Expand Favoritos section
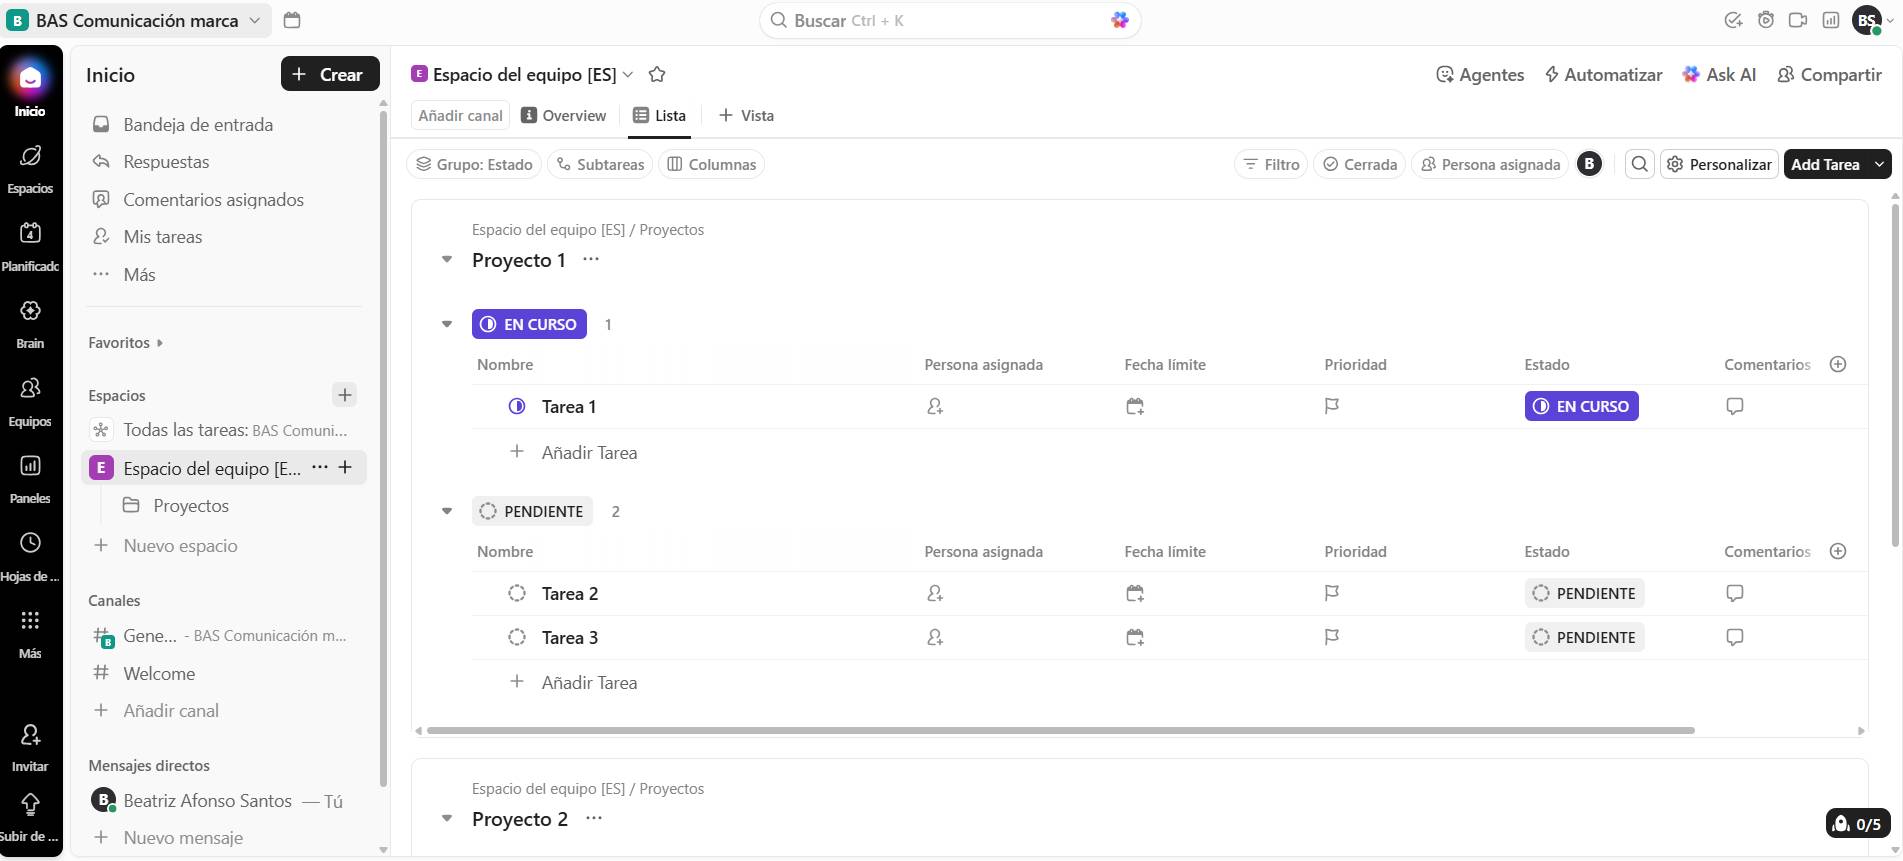Screen dimensions: 1903x861 [126, 343]
